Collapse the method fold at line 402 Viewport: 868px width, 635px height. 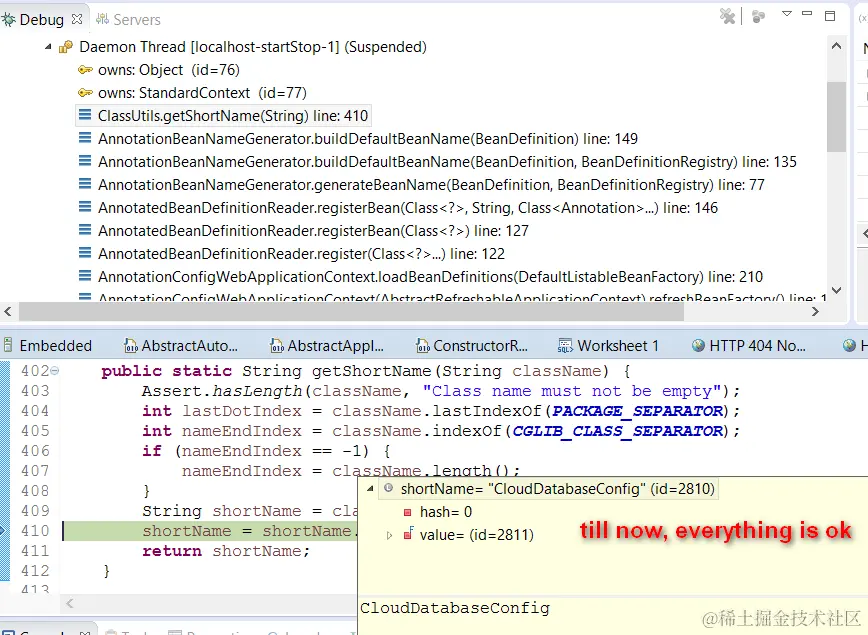pos(55,370)
